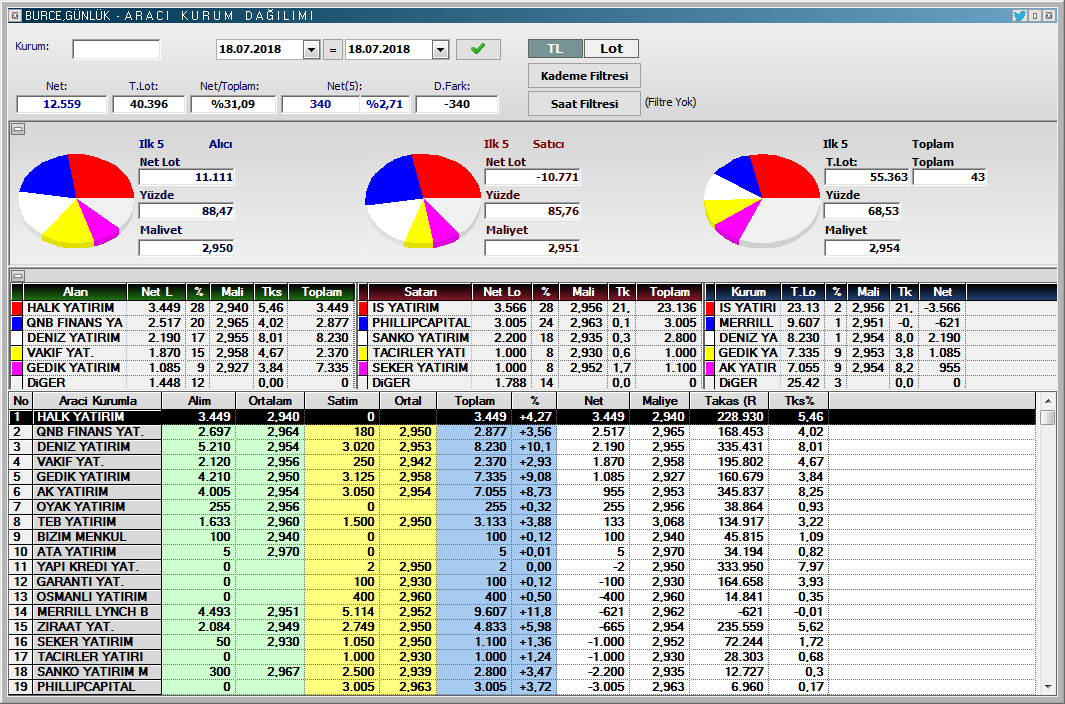
Task: Click the blue swatch beside QNB FINANS YA
Action: click(18, 323)
